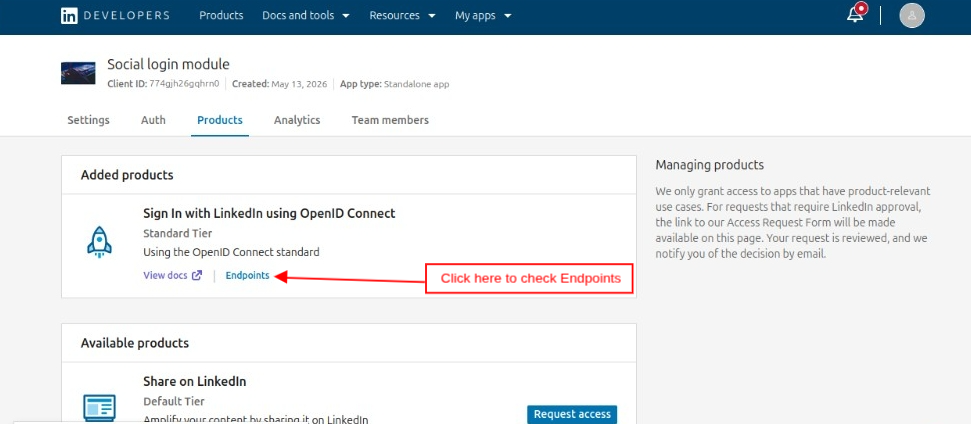
Task: Switch to the Auth tab
Action: [153, 120]
